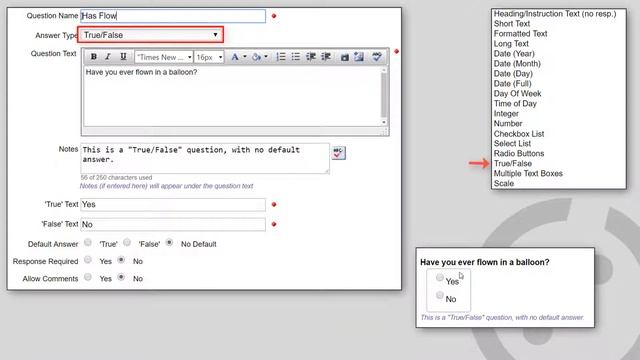
Task: Click the font color 'A' icon
Action: click(235, 57)
